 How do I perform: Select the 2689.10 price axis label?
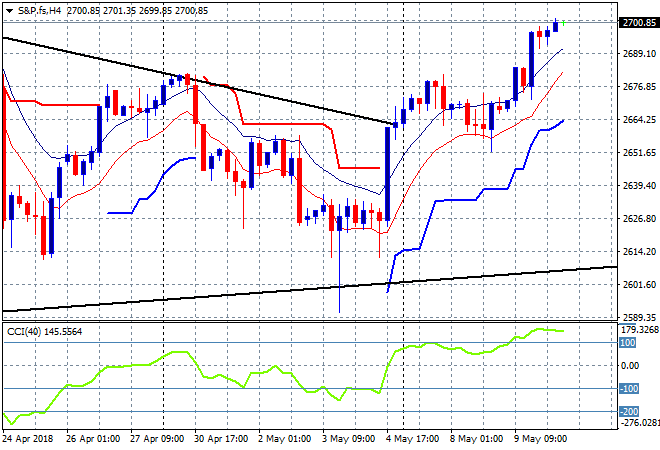point(637,54)
